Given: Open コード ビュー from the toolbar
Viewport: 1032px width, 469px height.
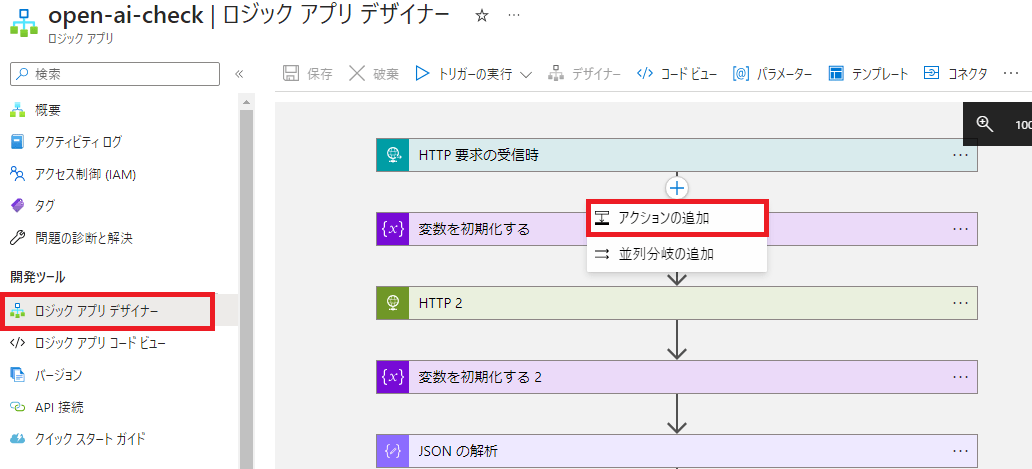Looking at the screenshot, I should point(677,74).
